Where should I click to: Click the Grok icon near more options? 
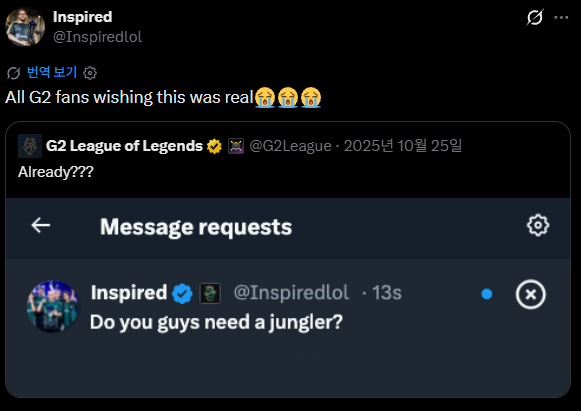[535, 17]
